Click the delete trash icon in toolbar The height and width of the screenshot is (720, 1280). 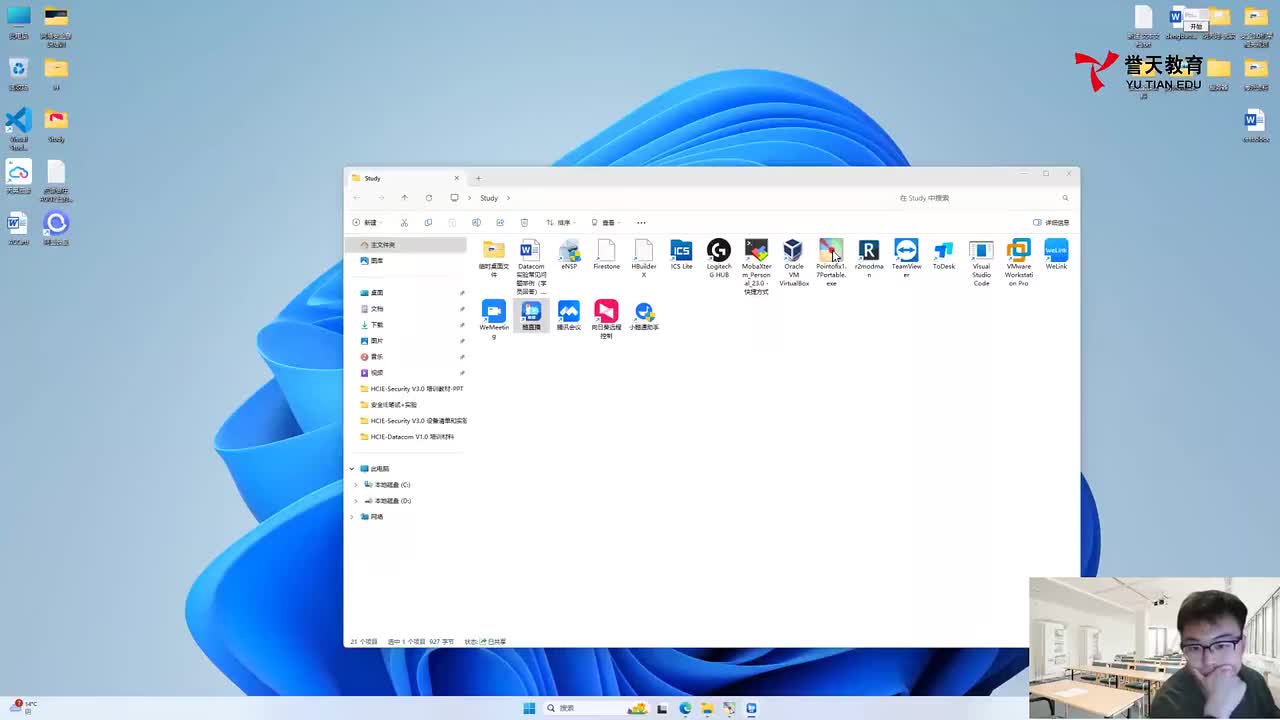(524, 223)
